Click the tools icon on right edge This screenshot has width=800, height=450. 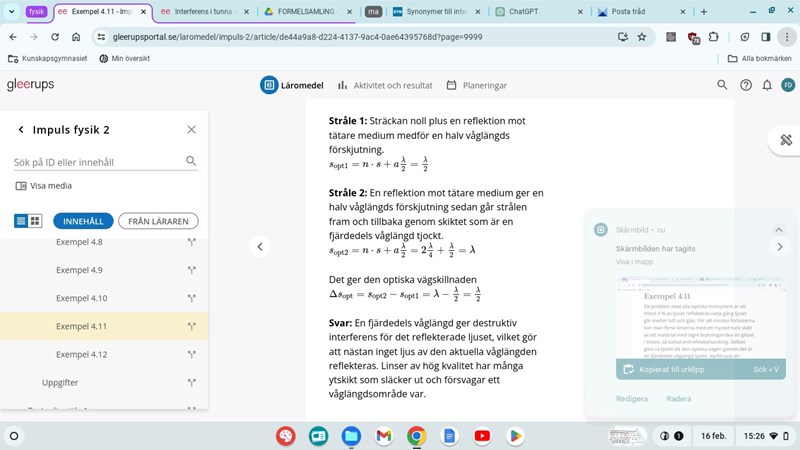point(786,140)
